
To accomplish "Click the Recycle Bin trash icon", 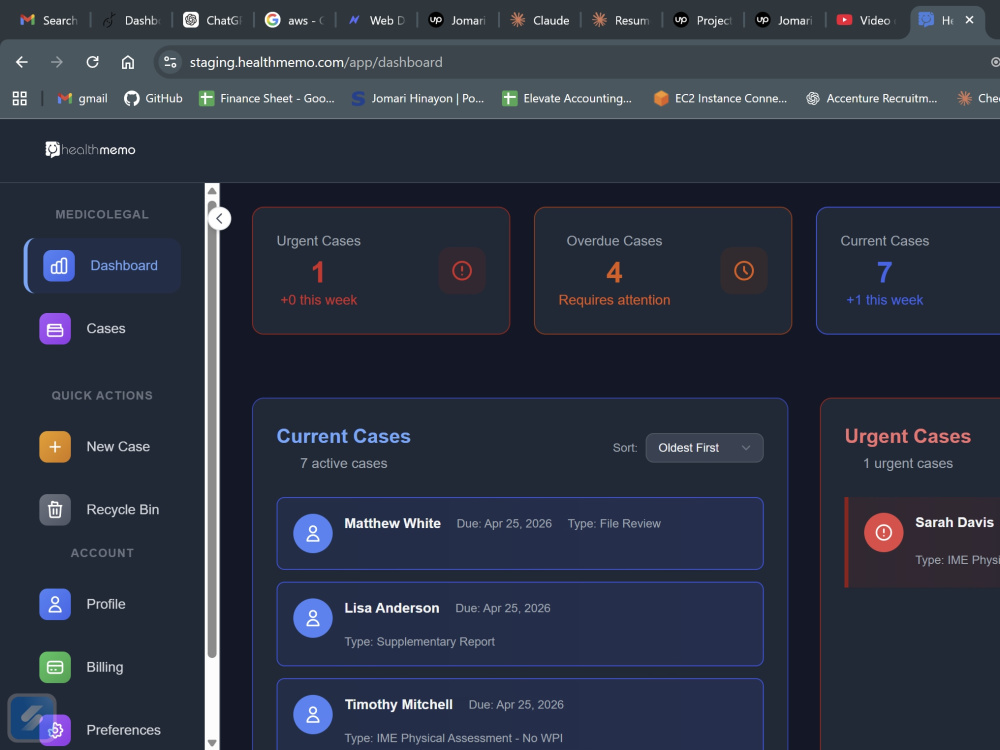I will (55, 510).
